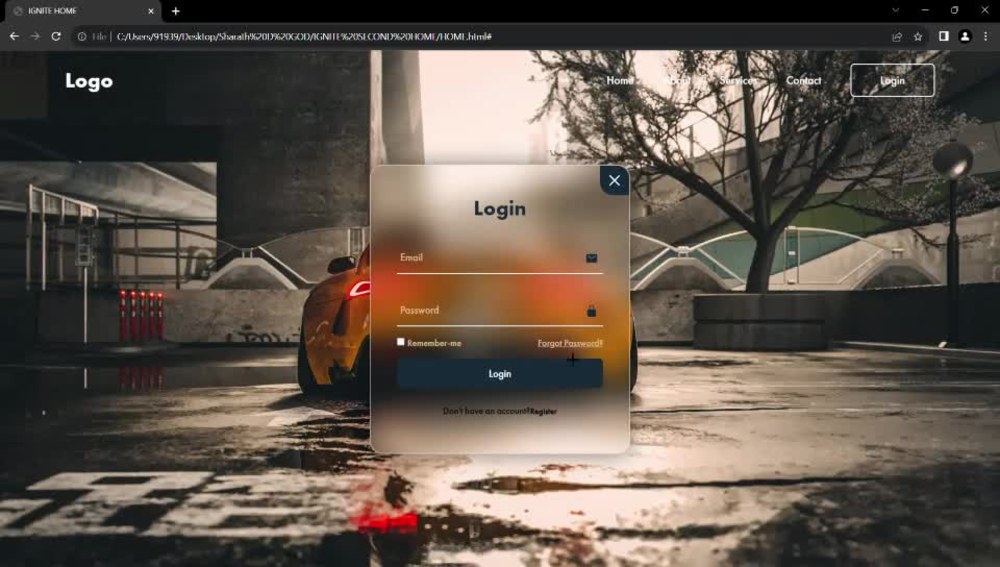Go to Home in the navbar

pos(619,80)
